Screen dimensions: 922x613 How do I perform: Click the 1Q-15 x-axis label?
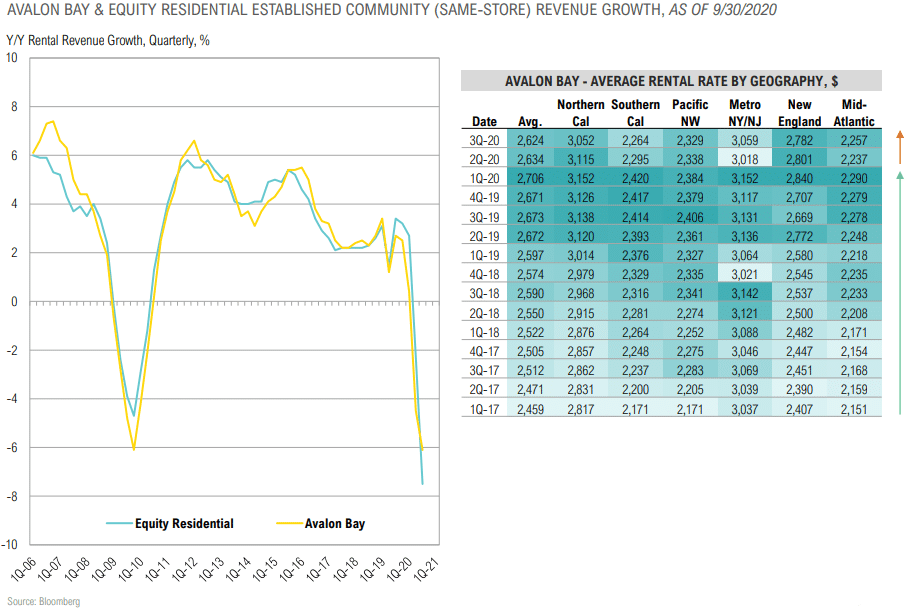[265, 569]
